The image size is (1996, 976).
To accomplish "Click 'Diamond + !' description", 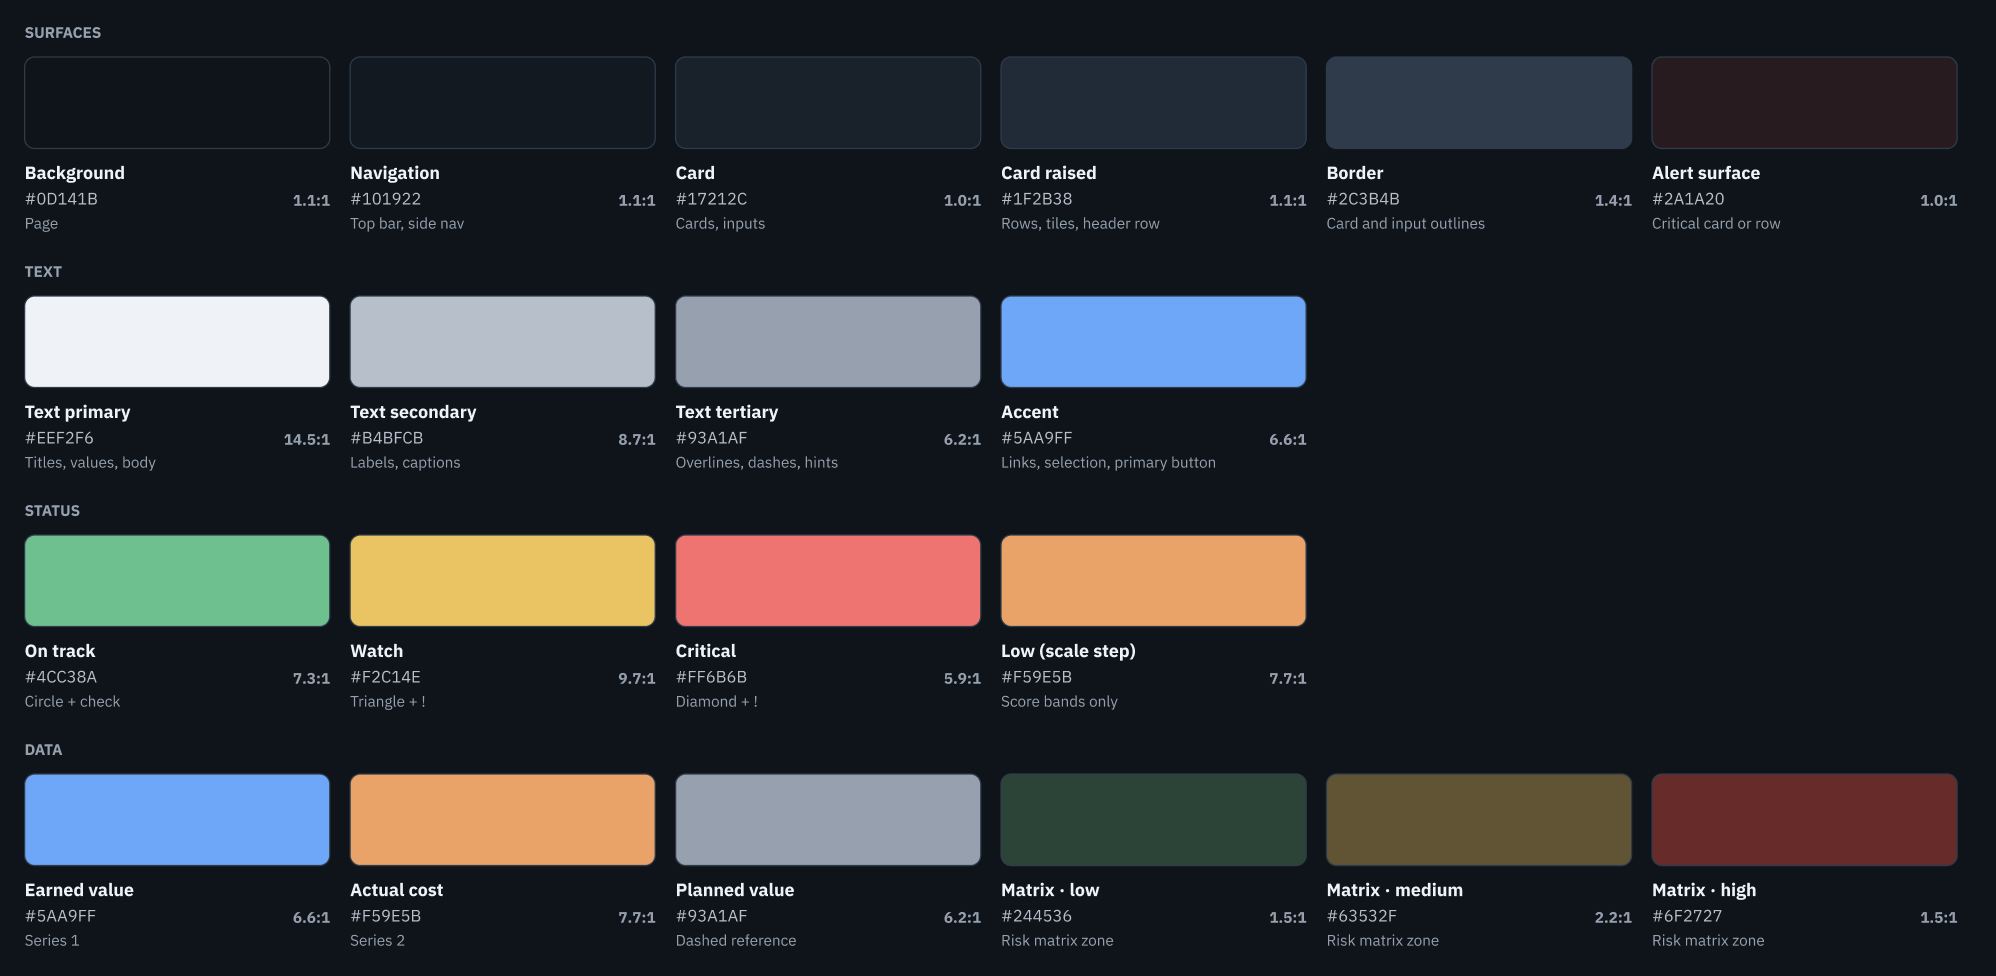I will point(717,702).
